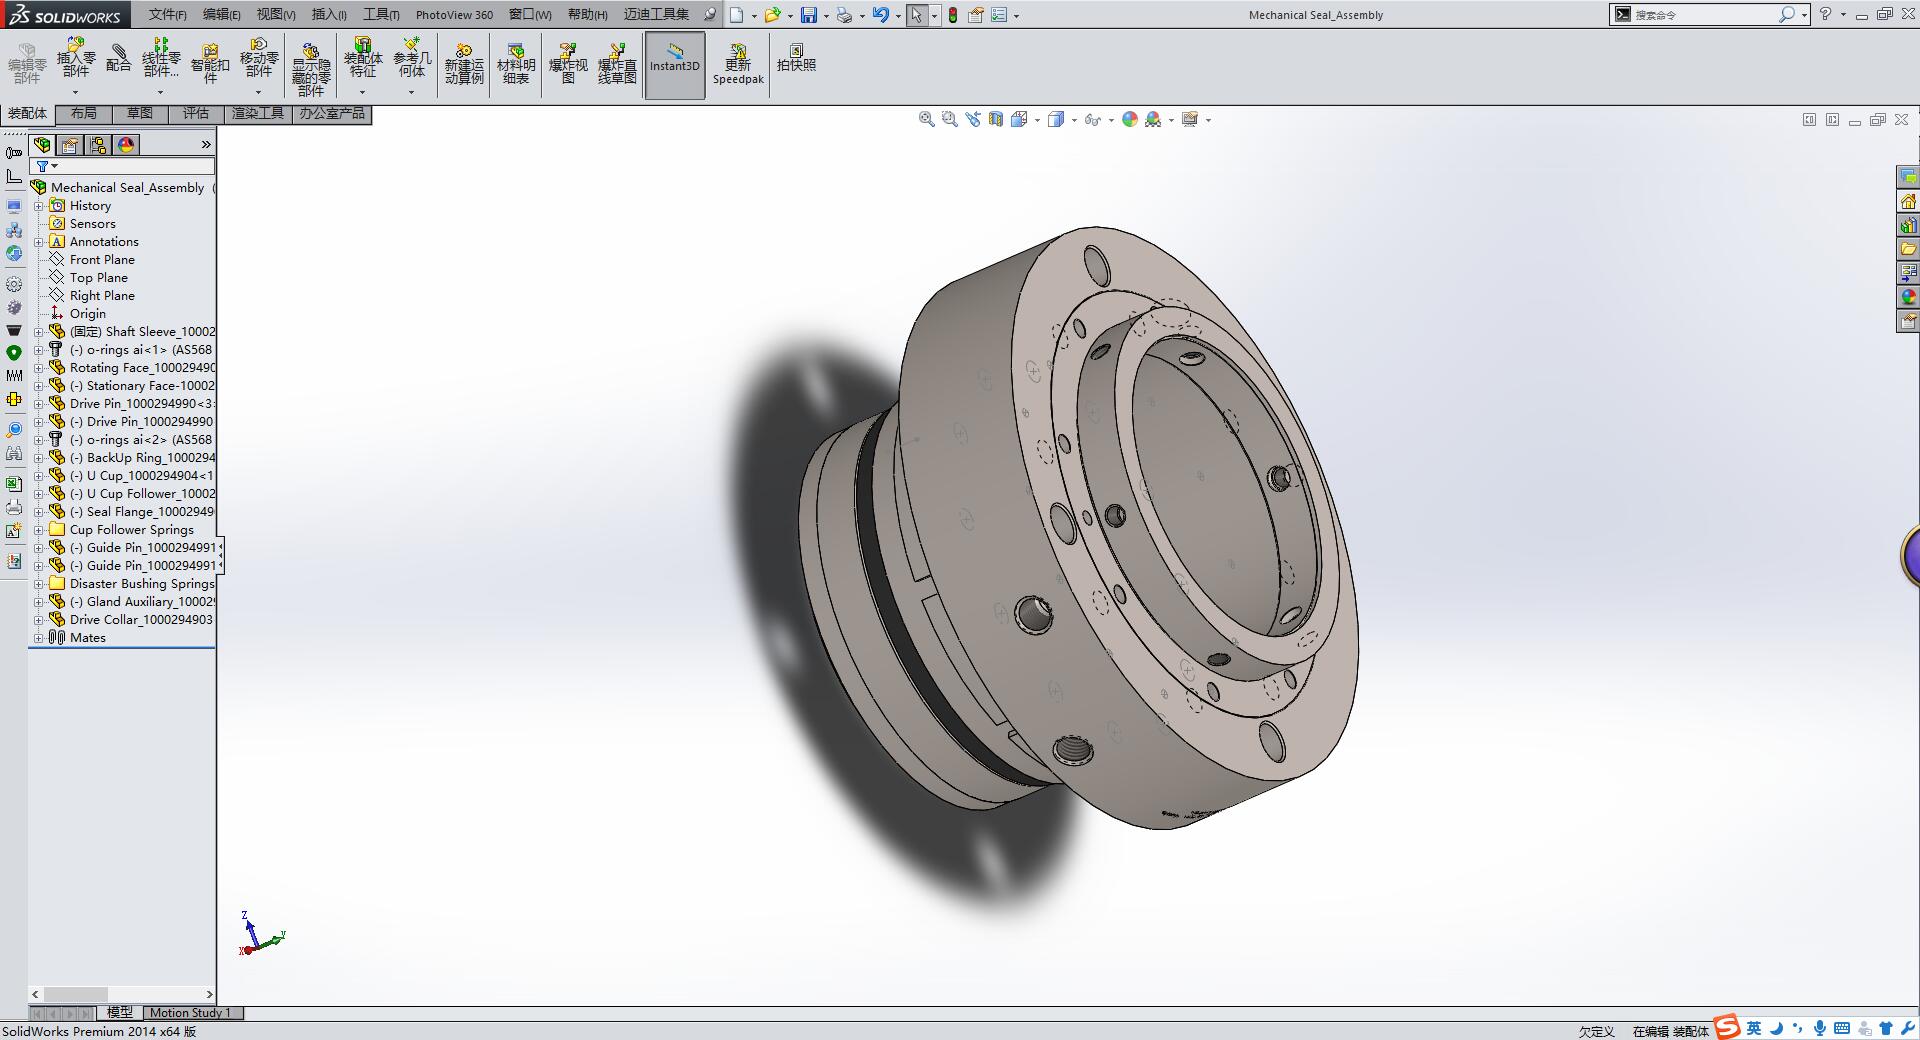The height and width of the screenshot is (1040, 1920).
Task: Click the search commands input field
Action: pyautogui.click(x=1704, y=15)
